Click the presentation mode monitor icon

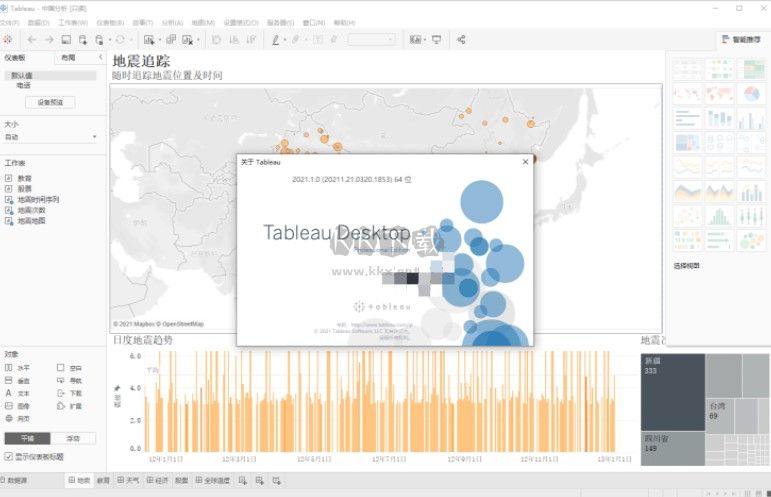[x=437, y=39]
